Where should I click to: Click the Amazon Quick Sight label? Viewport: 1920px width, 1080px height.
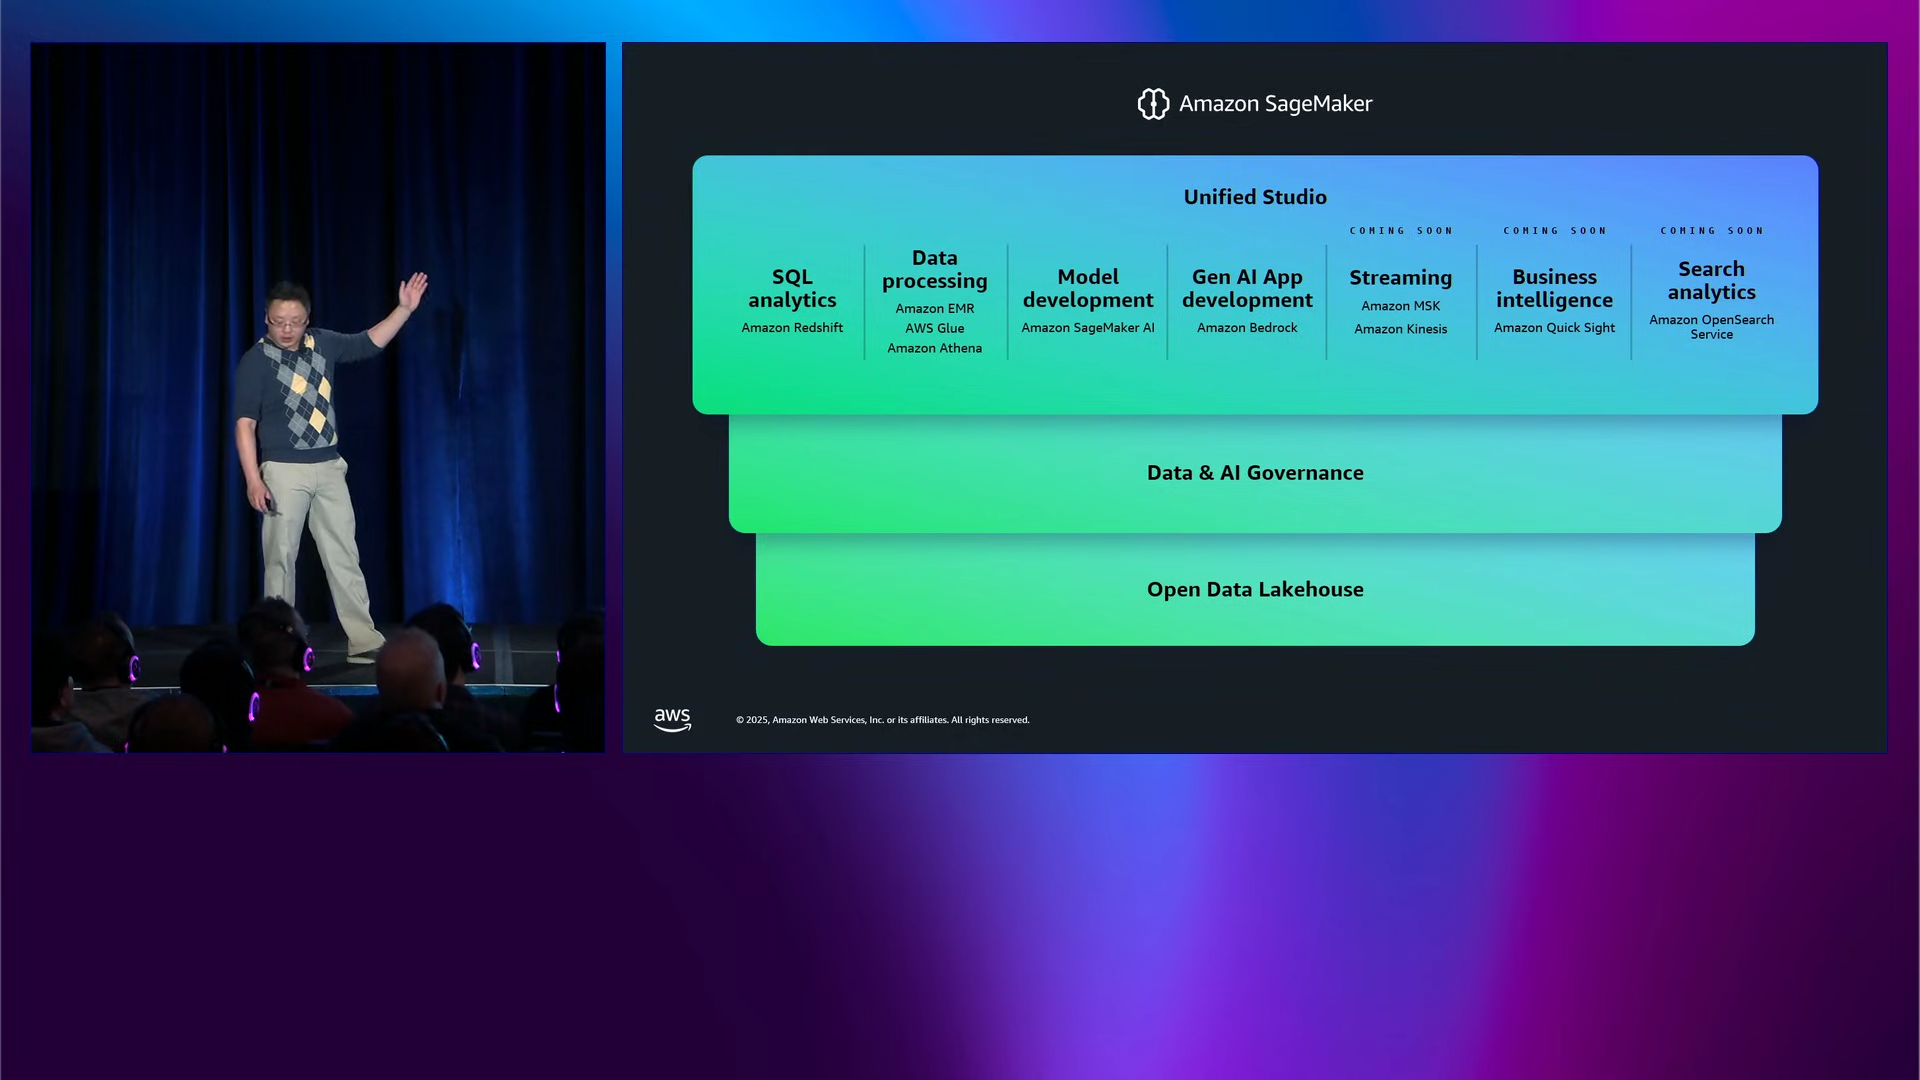tap(1554, 328)
